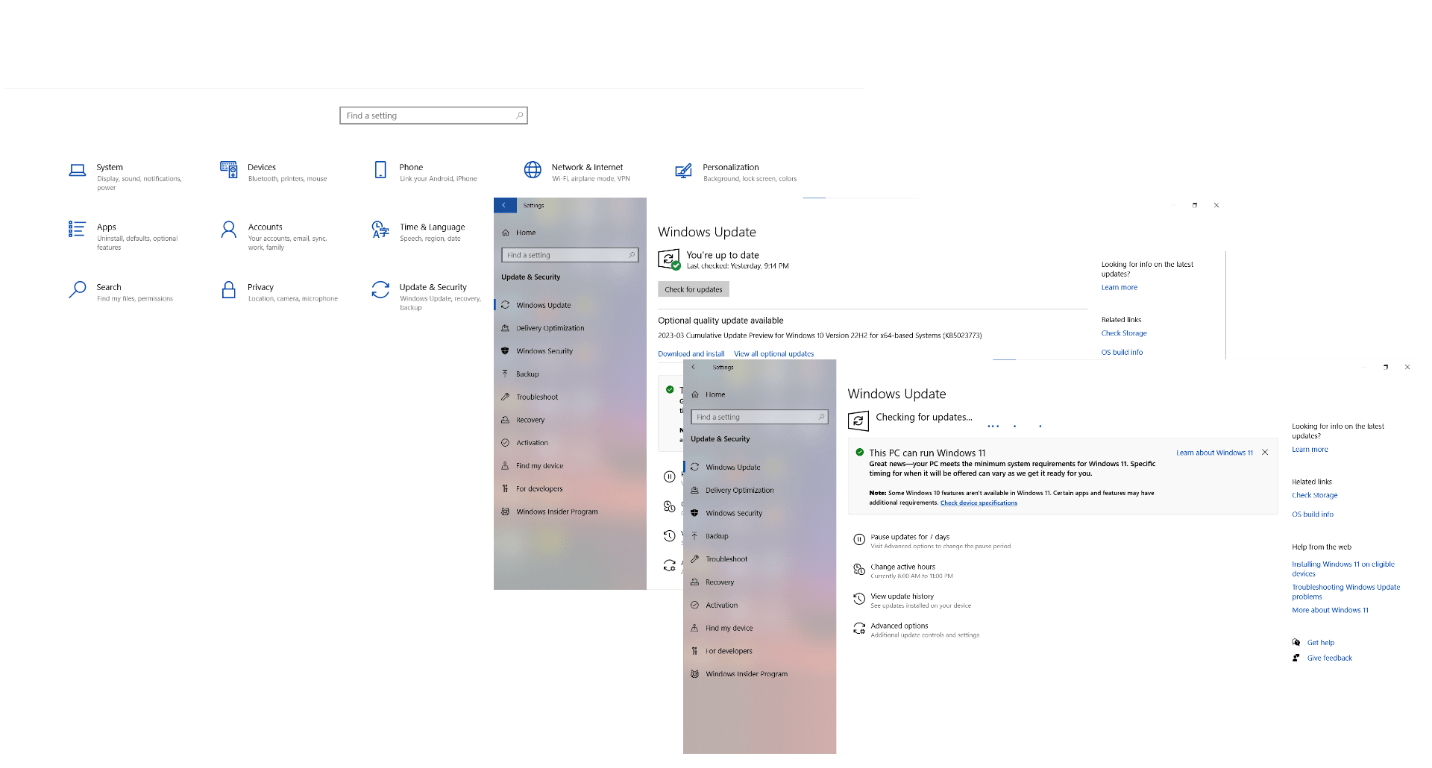This screenshot has height=768, width=1432.
Task: Select For developers in the You're up to date window
Action: (539, 489)
